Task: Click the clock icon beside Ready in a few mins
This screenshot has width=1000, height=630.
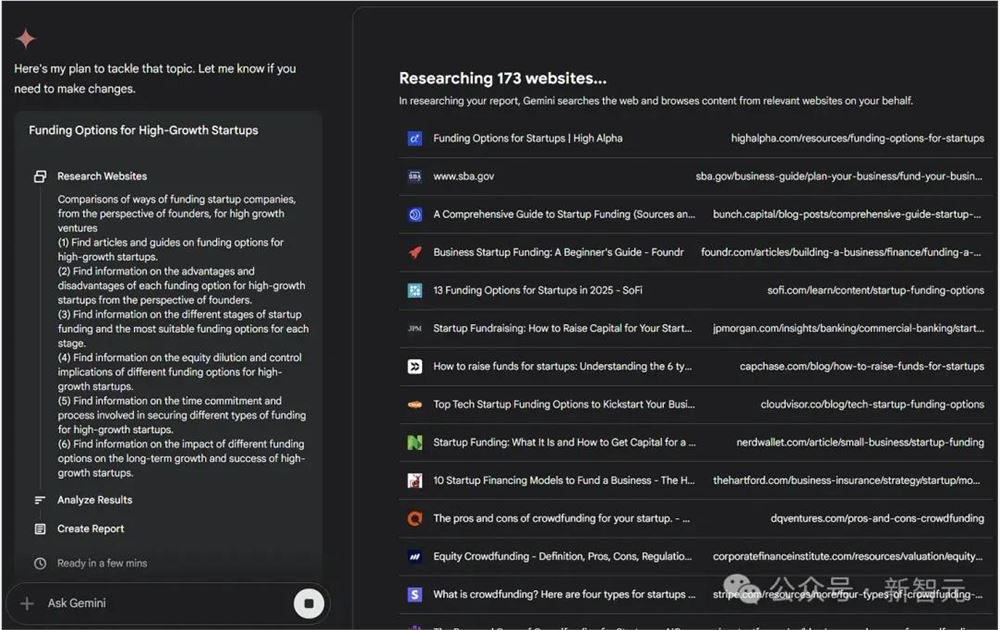Action: pyautogui.click(x=40, y=563)
